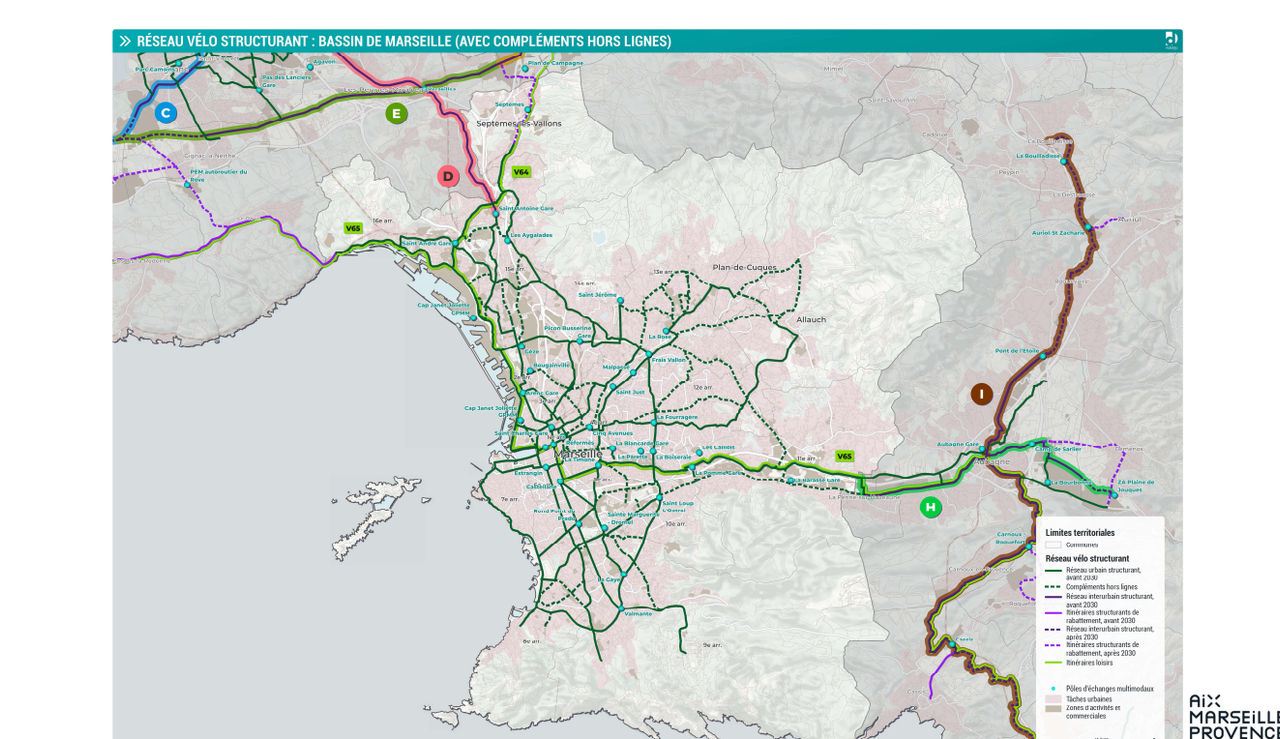This screenshot has height=739, width=1280.
Task: Click the 'La Pomme Gare' label
Action: tap(718, 472)
